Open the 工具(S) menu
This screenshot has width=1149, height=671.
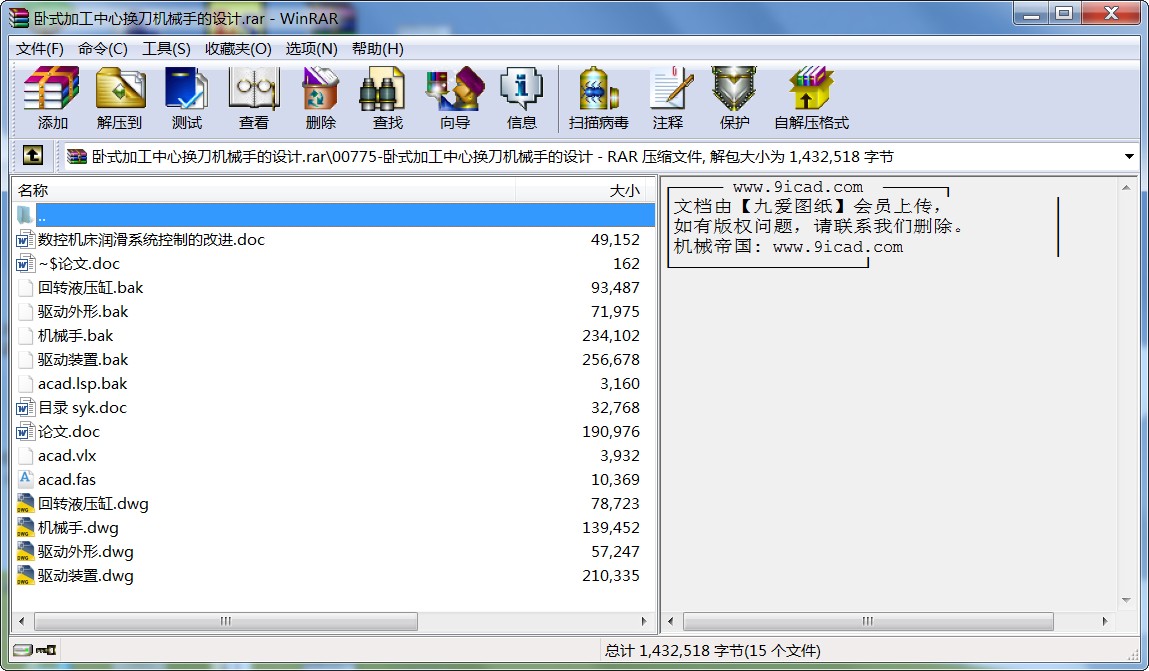pyautogui.click(x=166, y=48)
